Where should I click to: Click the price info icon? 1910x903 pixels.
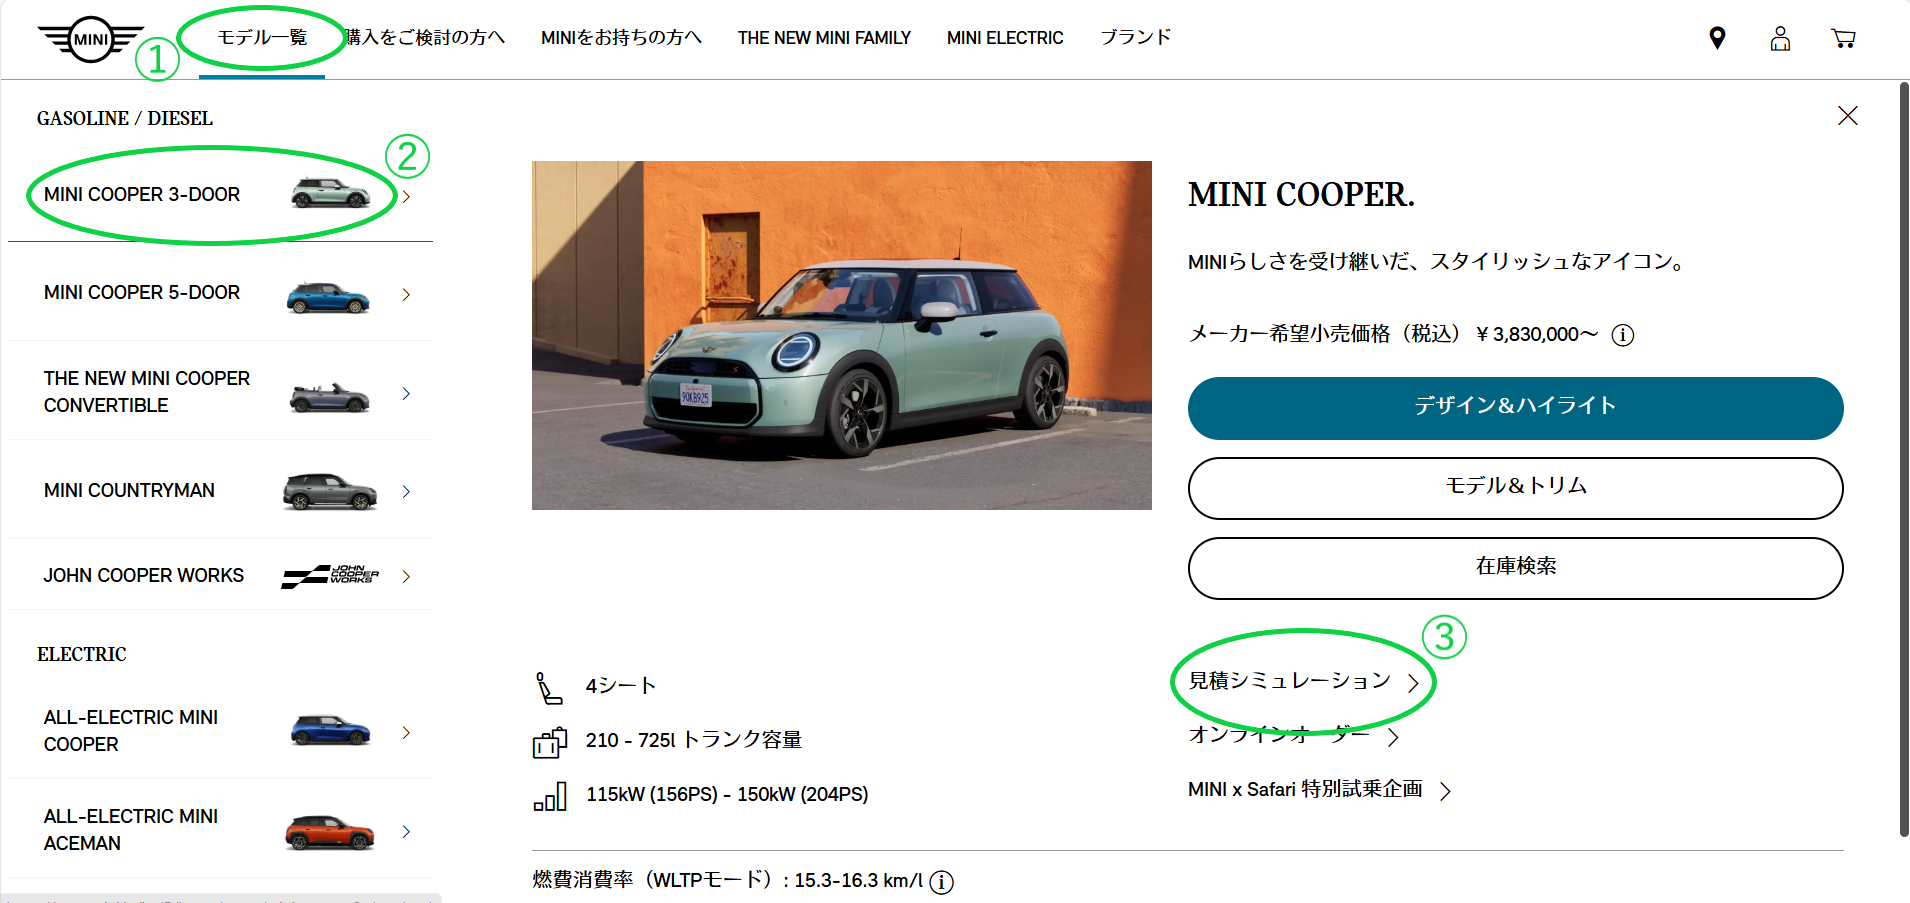(1623, 335)
